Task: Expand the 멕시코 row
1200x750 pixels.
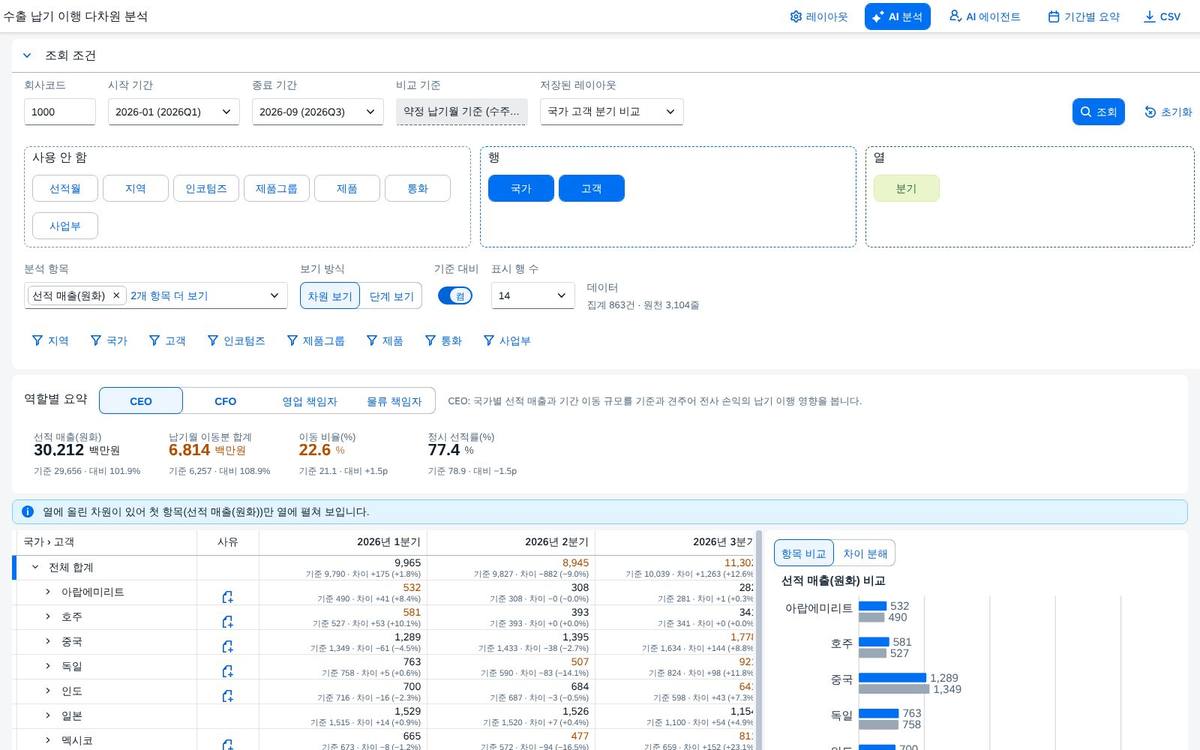Action: (x=47, y=741)
